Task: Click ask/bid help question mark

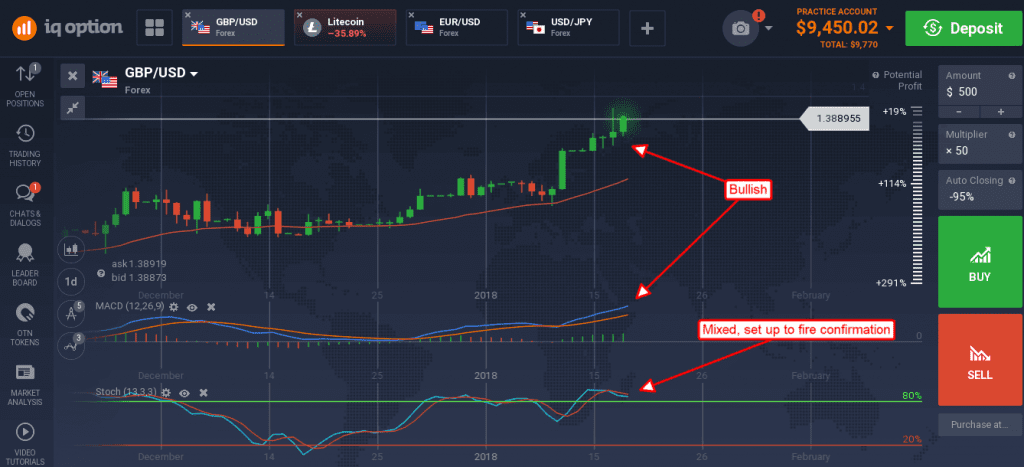Action: (x=101, y=274)
